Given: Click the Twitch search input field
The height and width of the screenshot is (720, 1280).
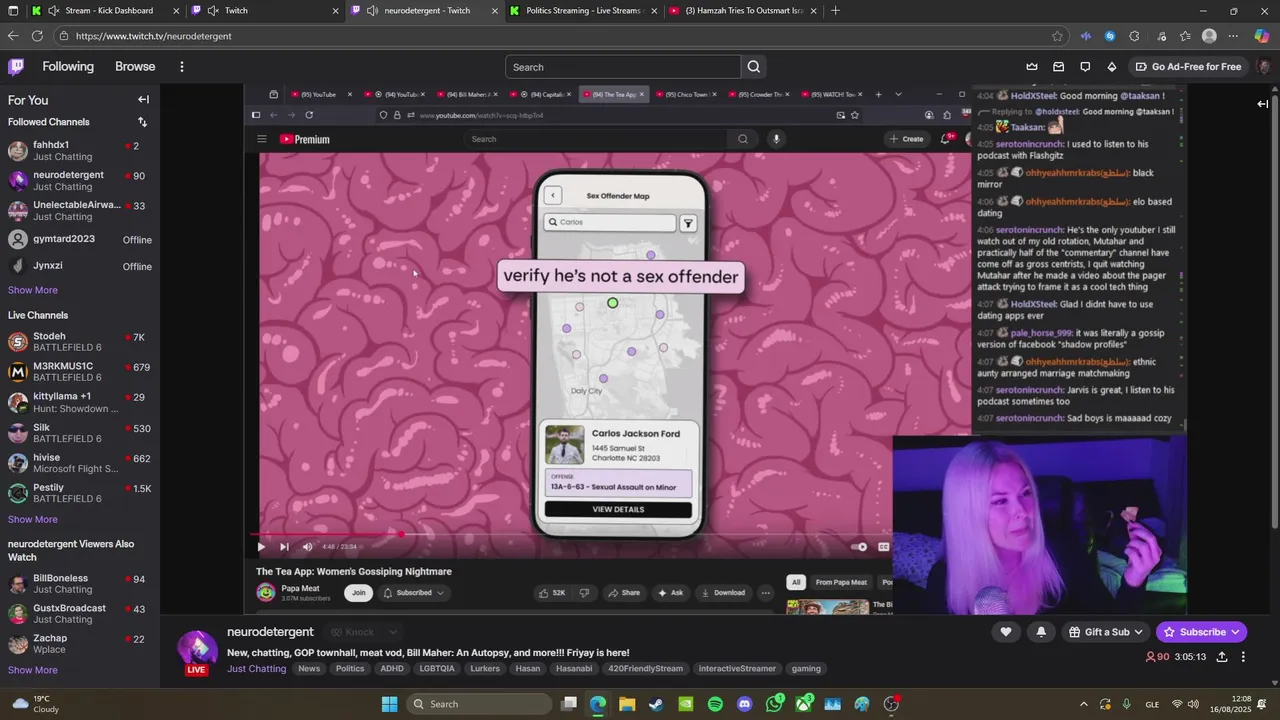Looking at the screenshot, I should point(623,67).
